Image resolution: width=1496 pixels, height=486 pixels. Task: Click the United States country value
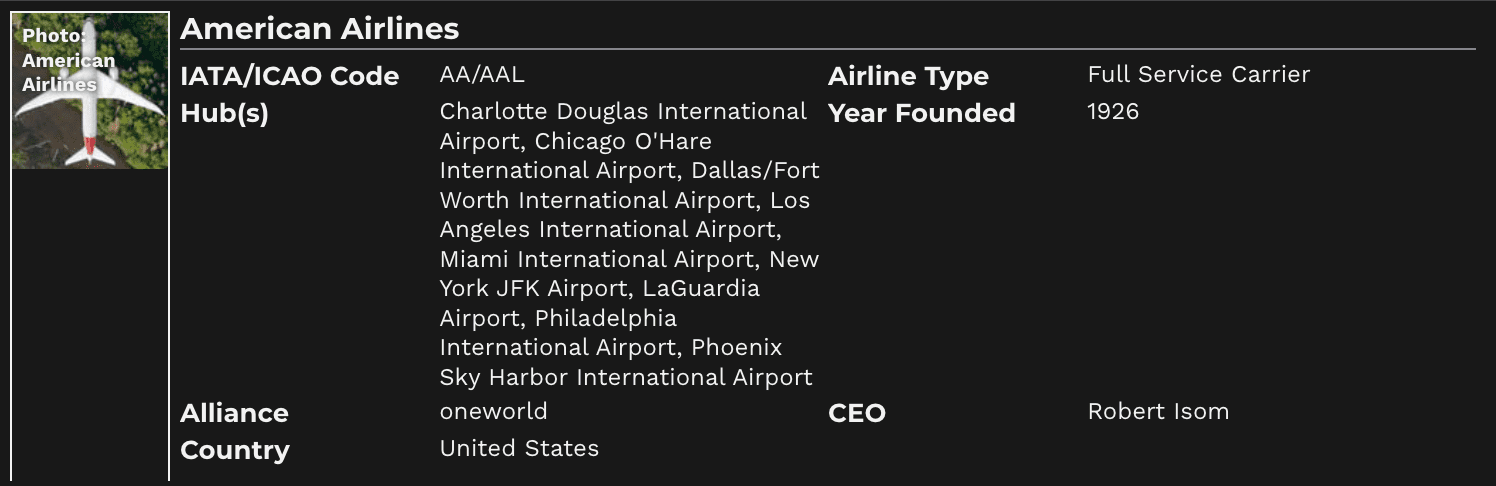pos(519,448)
